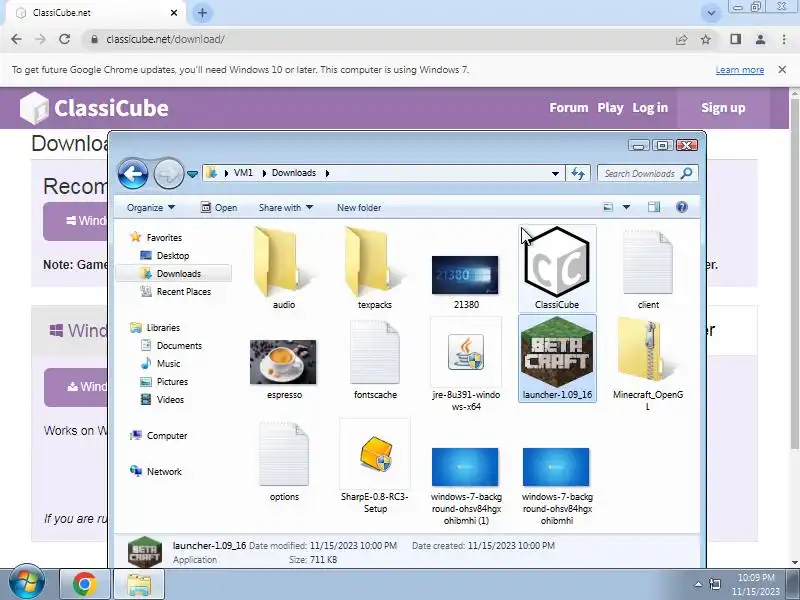Open Music library

[160, 364]
